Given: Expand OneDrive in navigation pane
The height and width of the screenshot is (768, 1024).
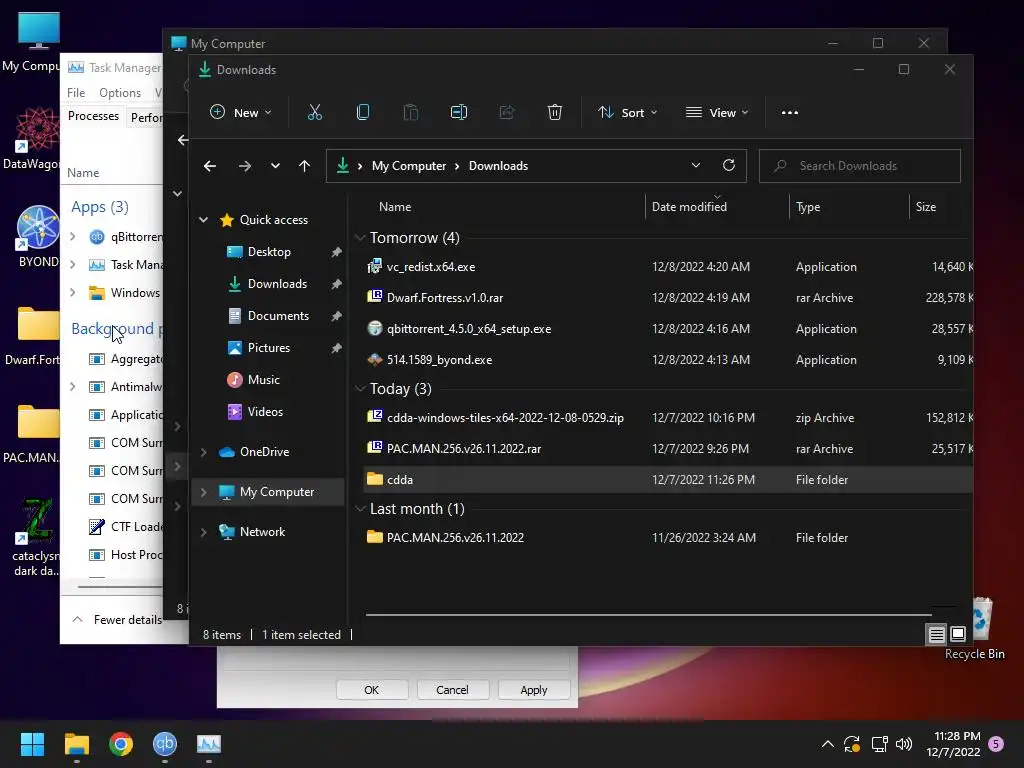Looking at the screenshot, I should point(204,452).
